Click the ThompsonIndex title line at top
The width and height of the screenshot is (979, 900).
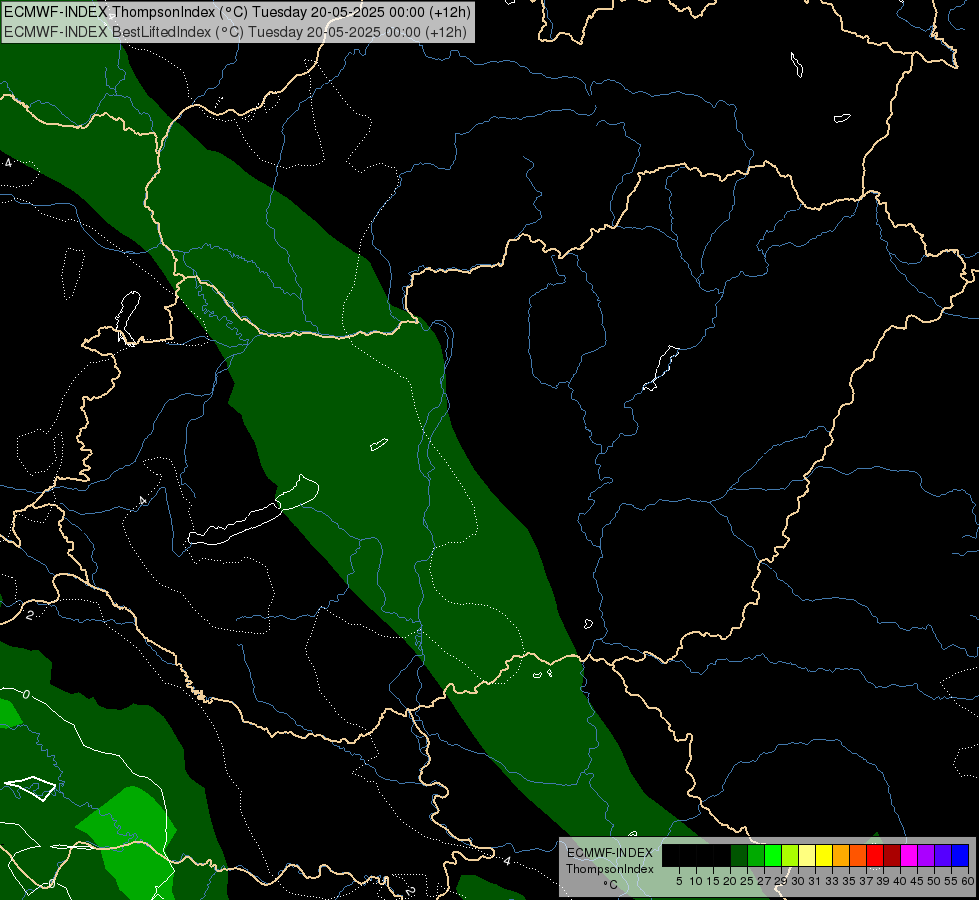(237, 12)
